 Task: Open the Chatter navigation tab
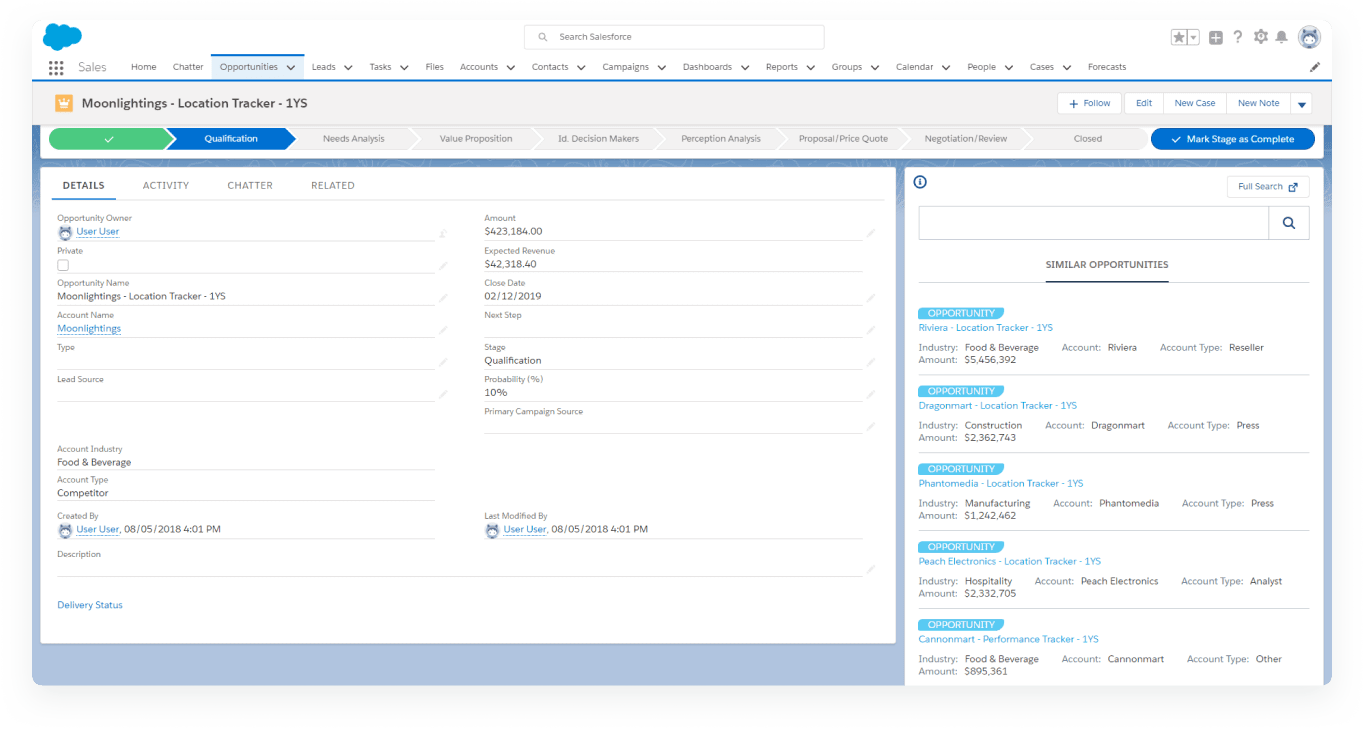pos(188,67)
